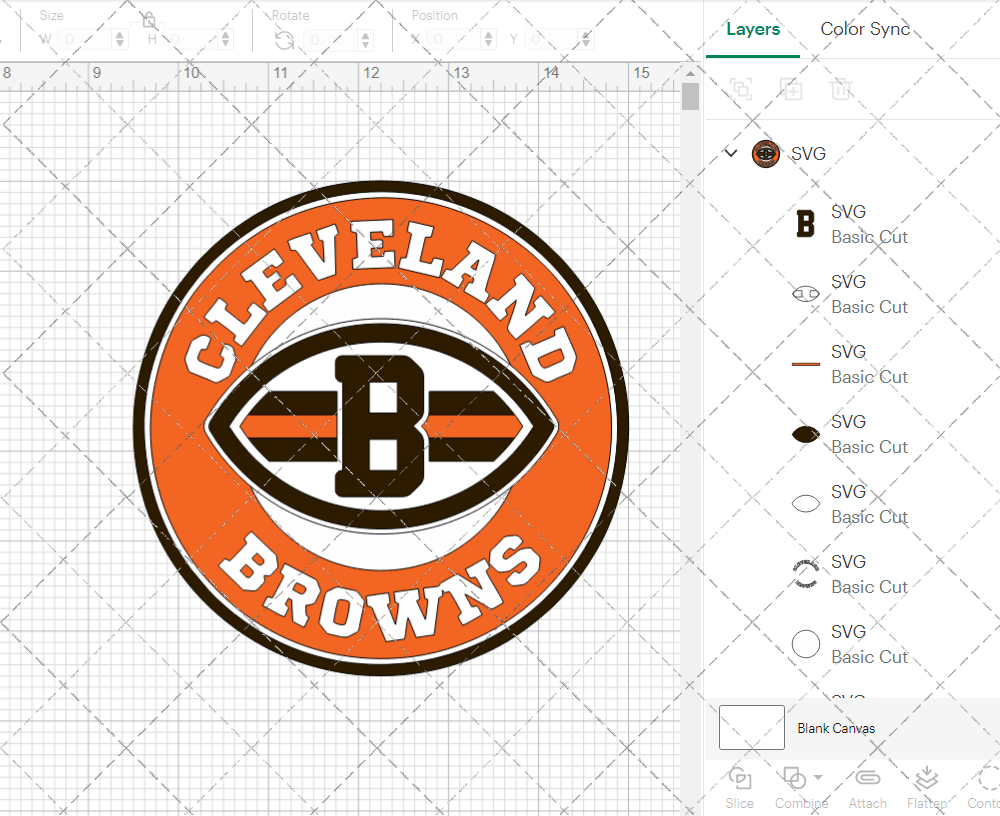Select the Cleveland Browns text layer
1000x816 pixels.
tap(805, 574)
